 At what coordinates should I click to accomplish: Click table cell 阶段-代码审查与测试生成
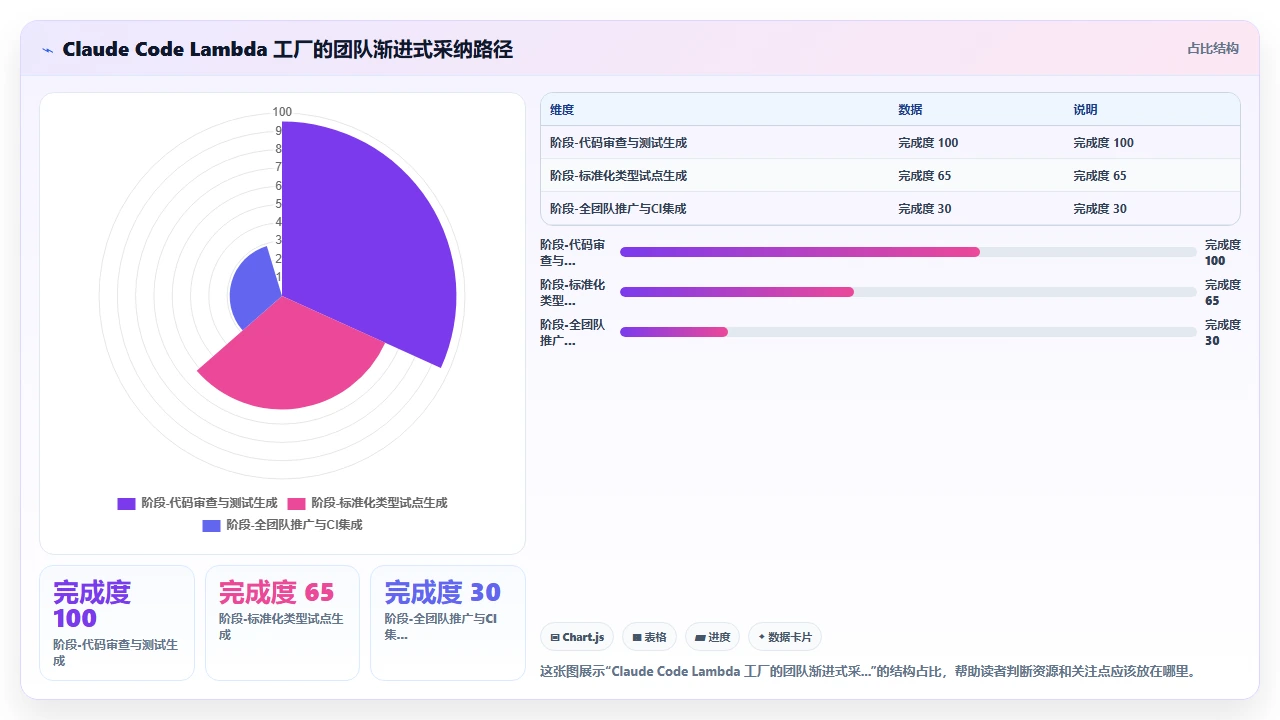pos(618,143)
